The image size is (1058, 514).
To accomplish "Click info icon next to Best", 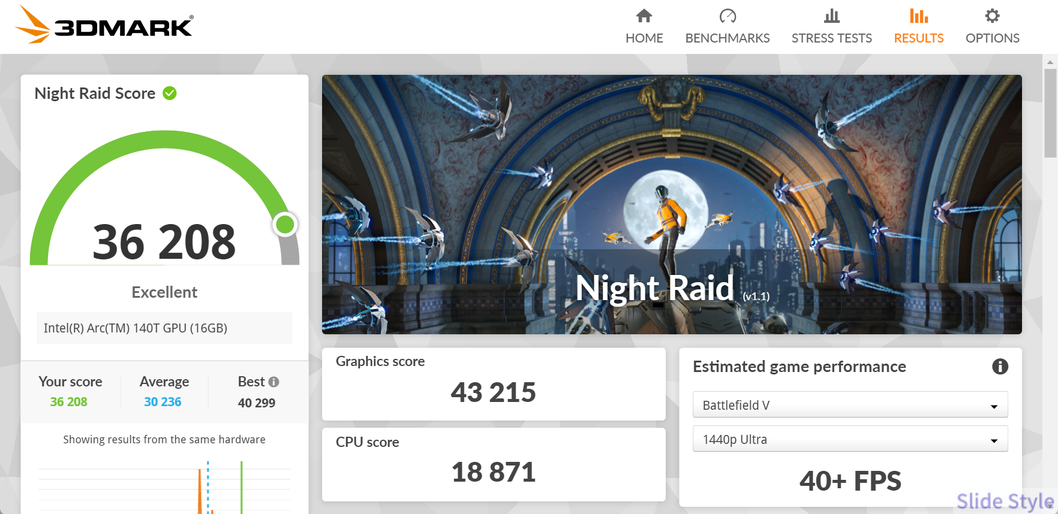I will [x=273, y=382].
